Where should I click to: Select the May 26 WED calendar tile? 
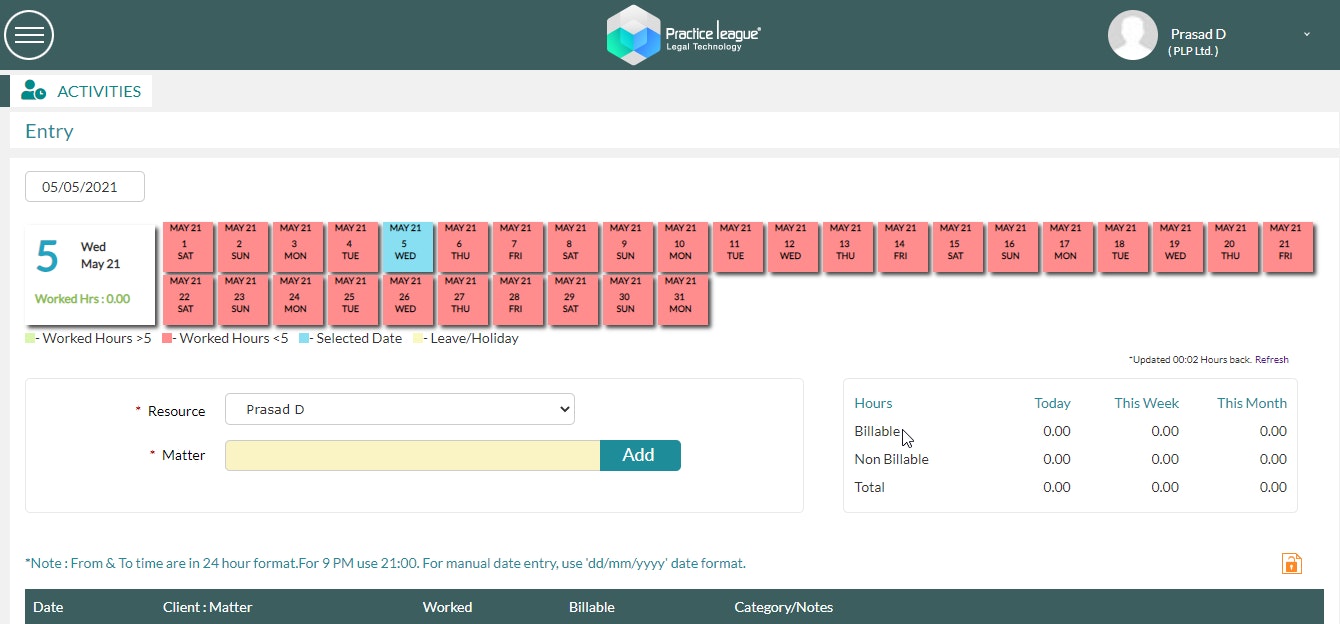(x=405, y=297)
